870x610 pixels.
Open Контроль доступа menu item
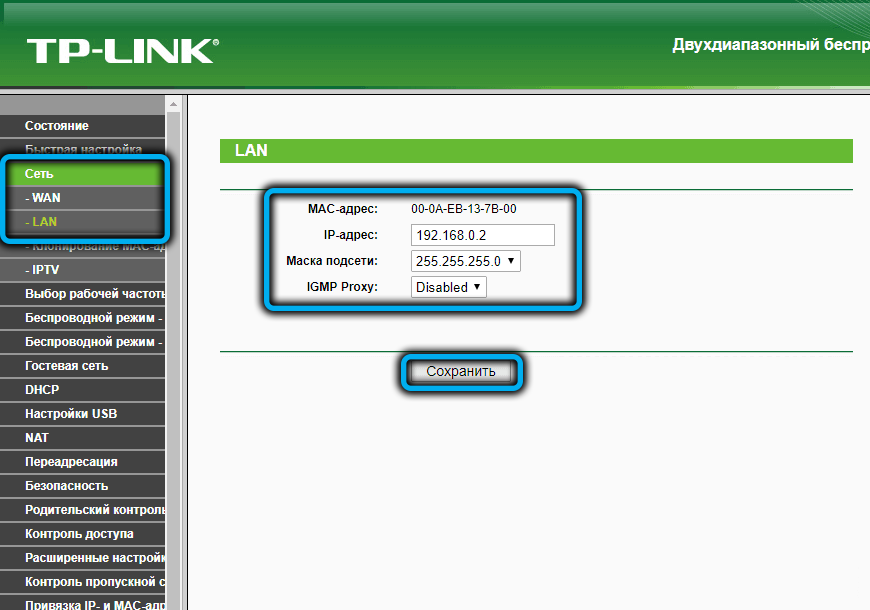click(x=79, y=534)
